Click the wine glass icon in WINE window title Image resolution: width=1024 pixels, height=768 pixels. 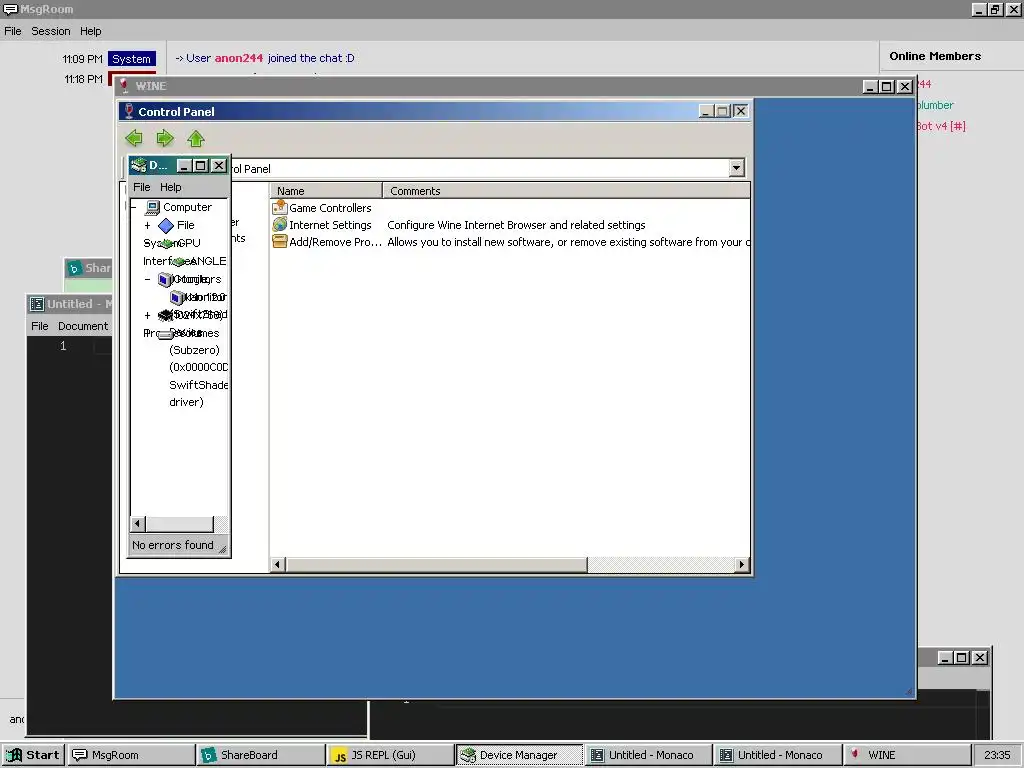point(125,86)
